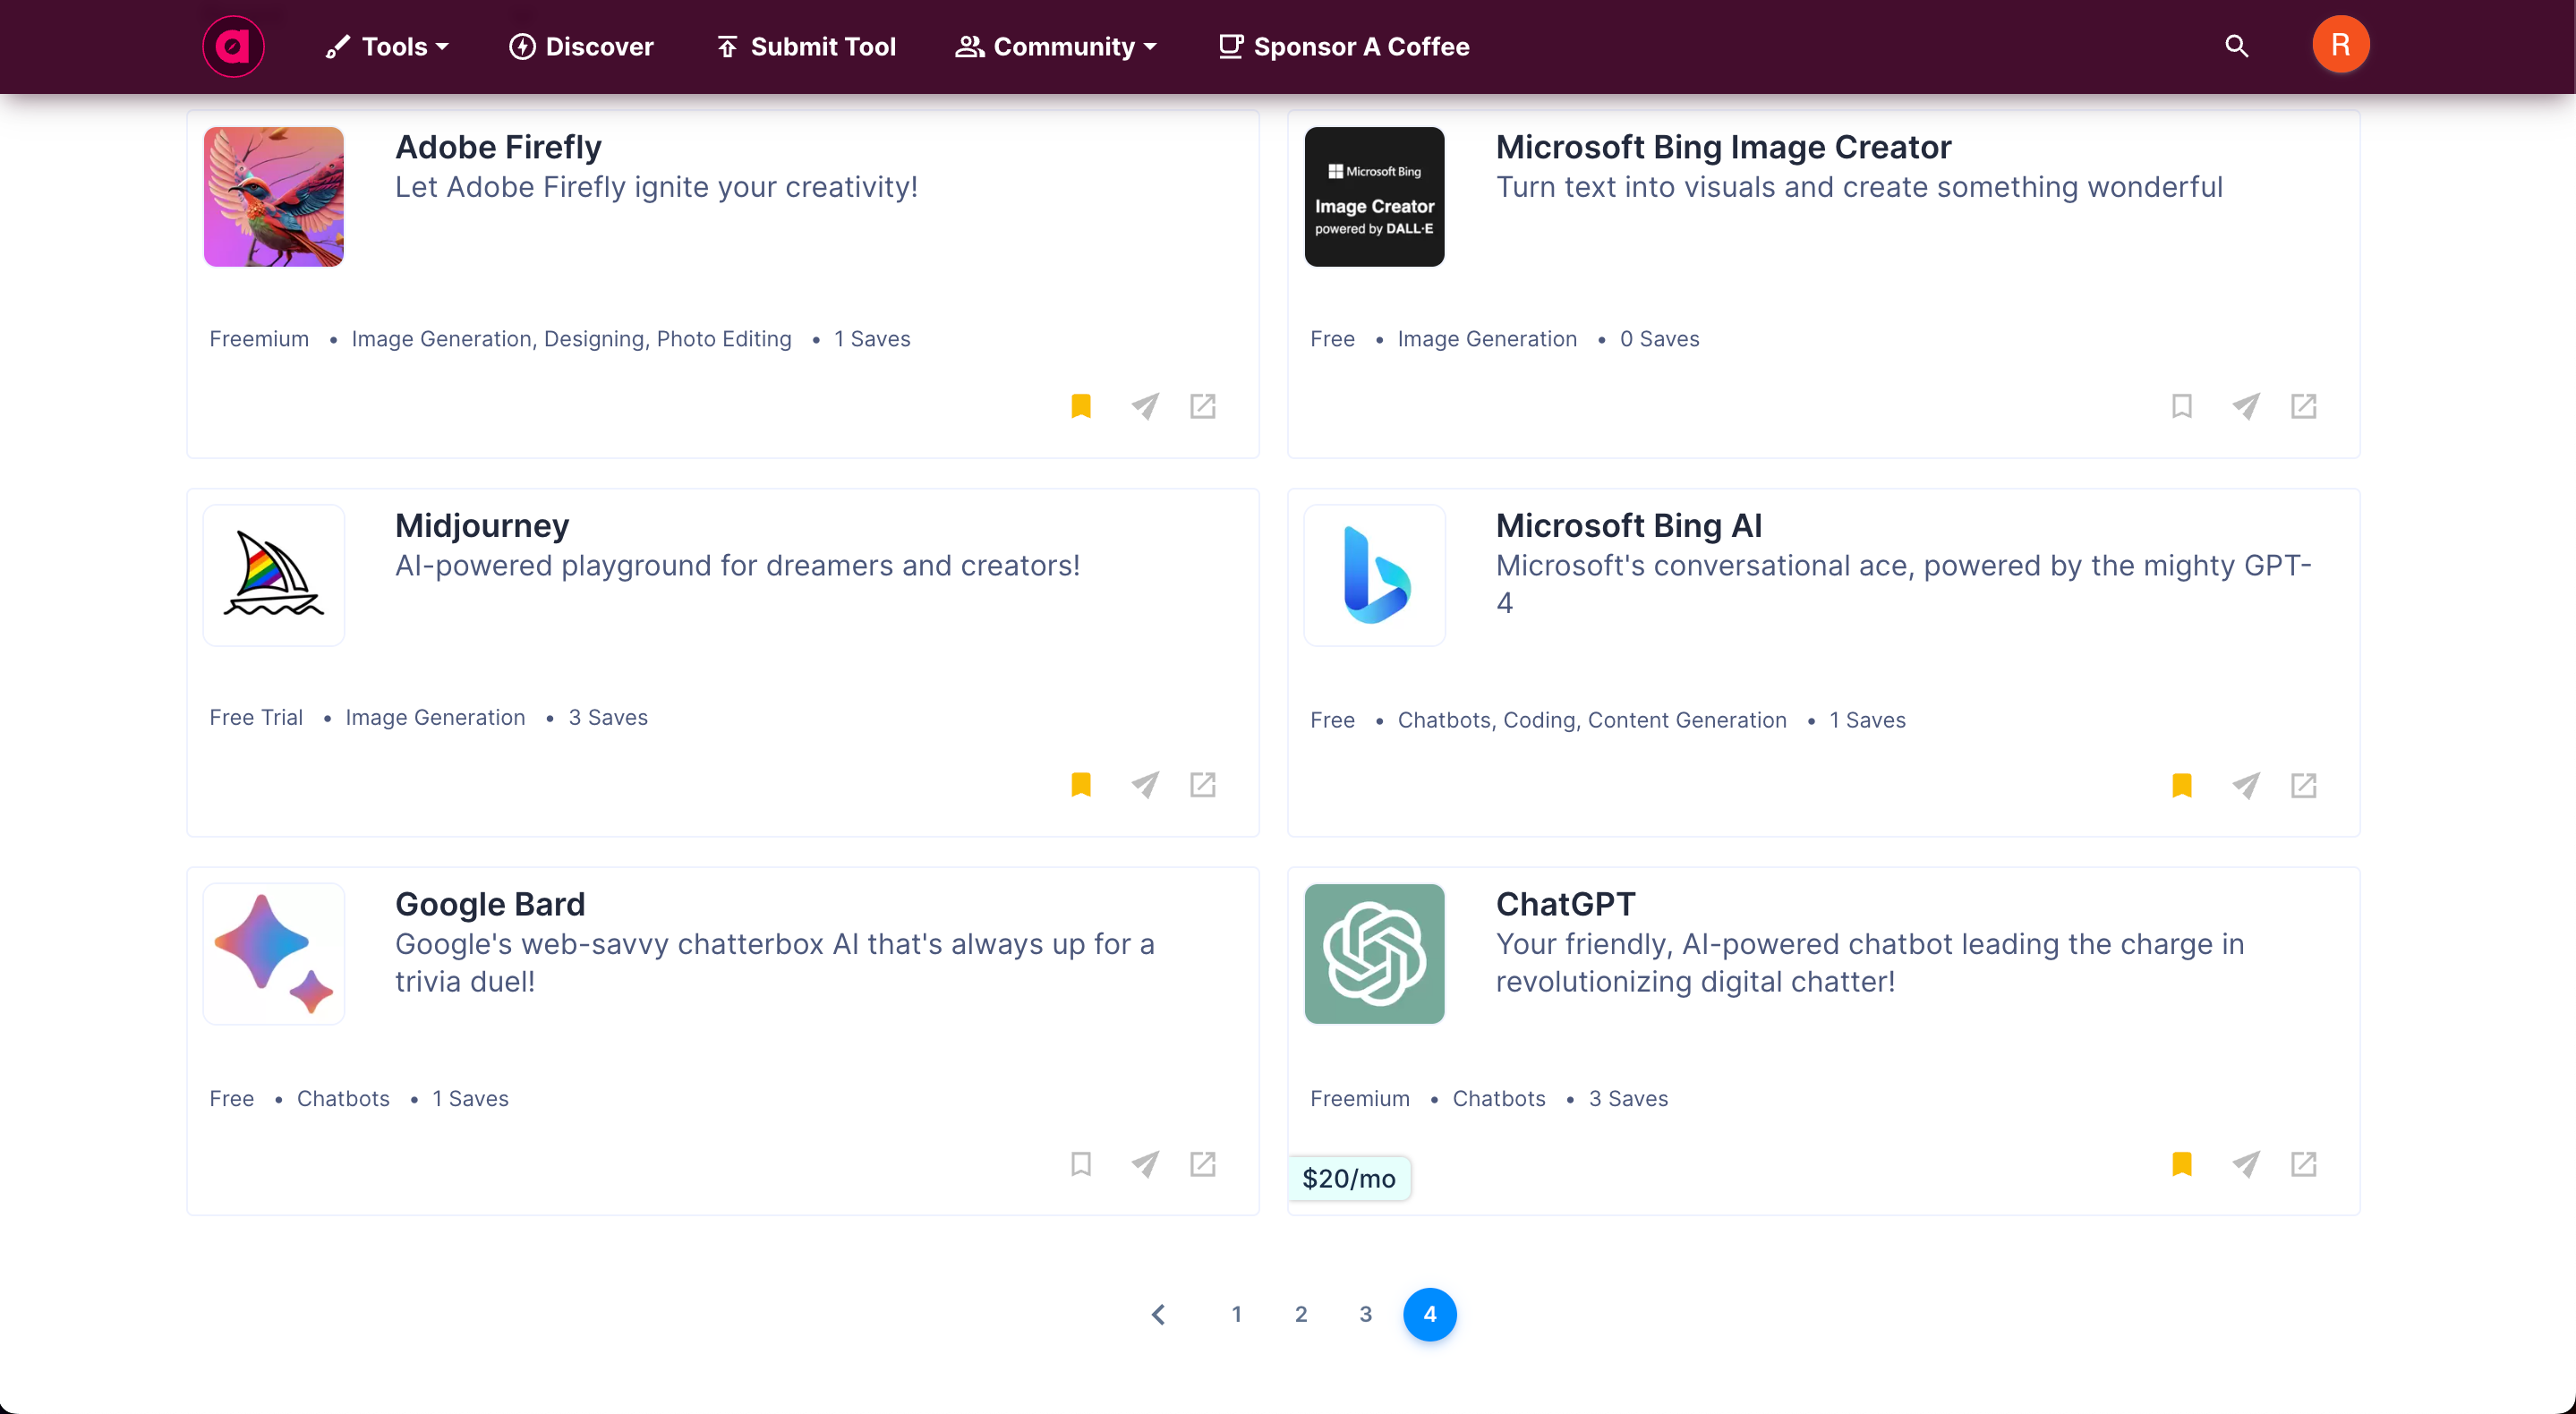Share Microsoft Bing Image Creator tool
The image size is (2576, 1414).
(2245, 406)
